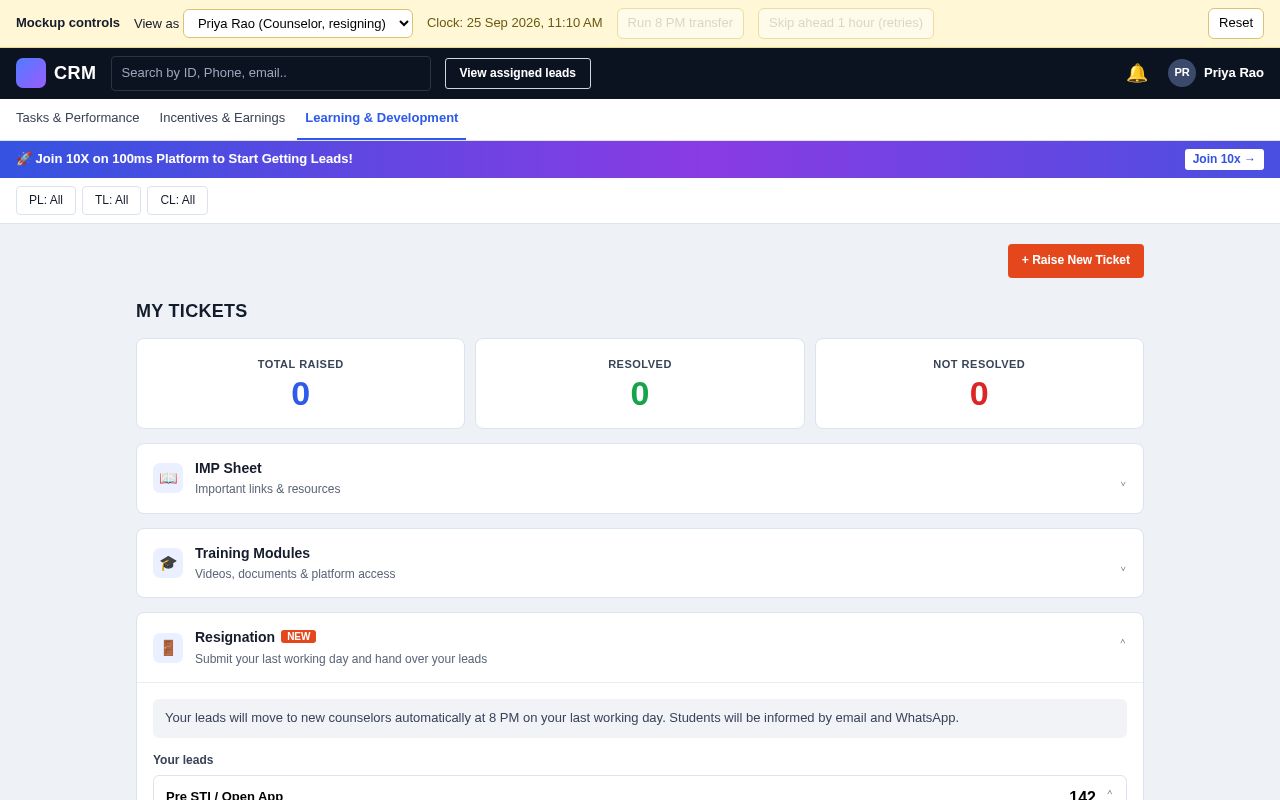
Task: Select the Learning & Development tab
Action: point(382,118)
